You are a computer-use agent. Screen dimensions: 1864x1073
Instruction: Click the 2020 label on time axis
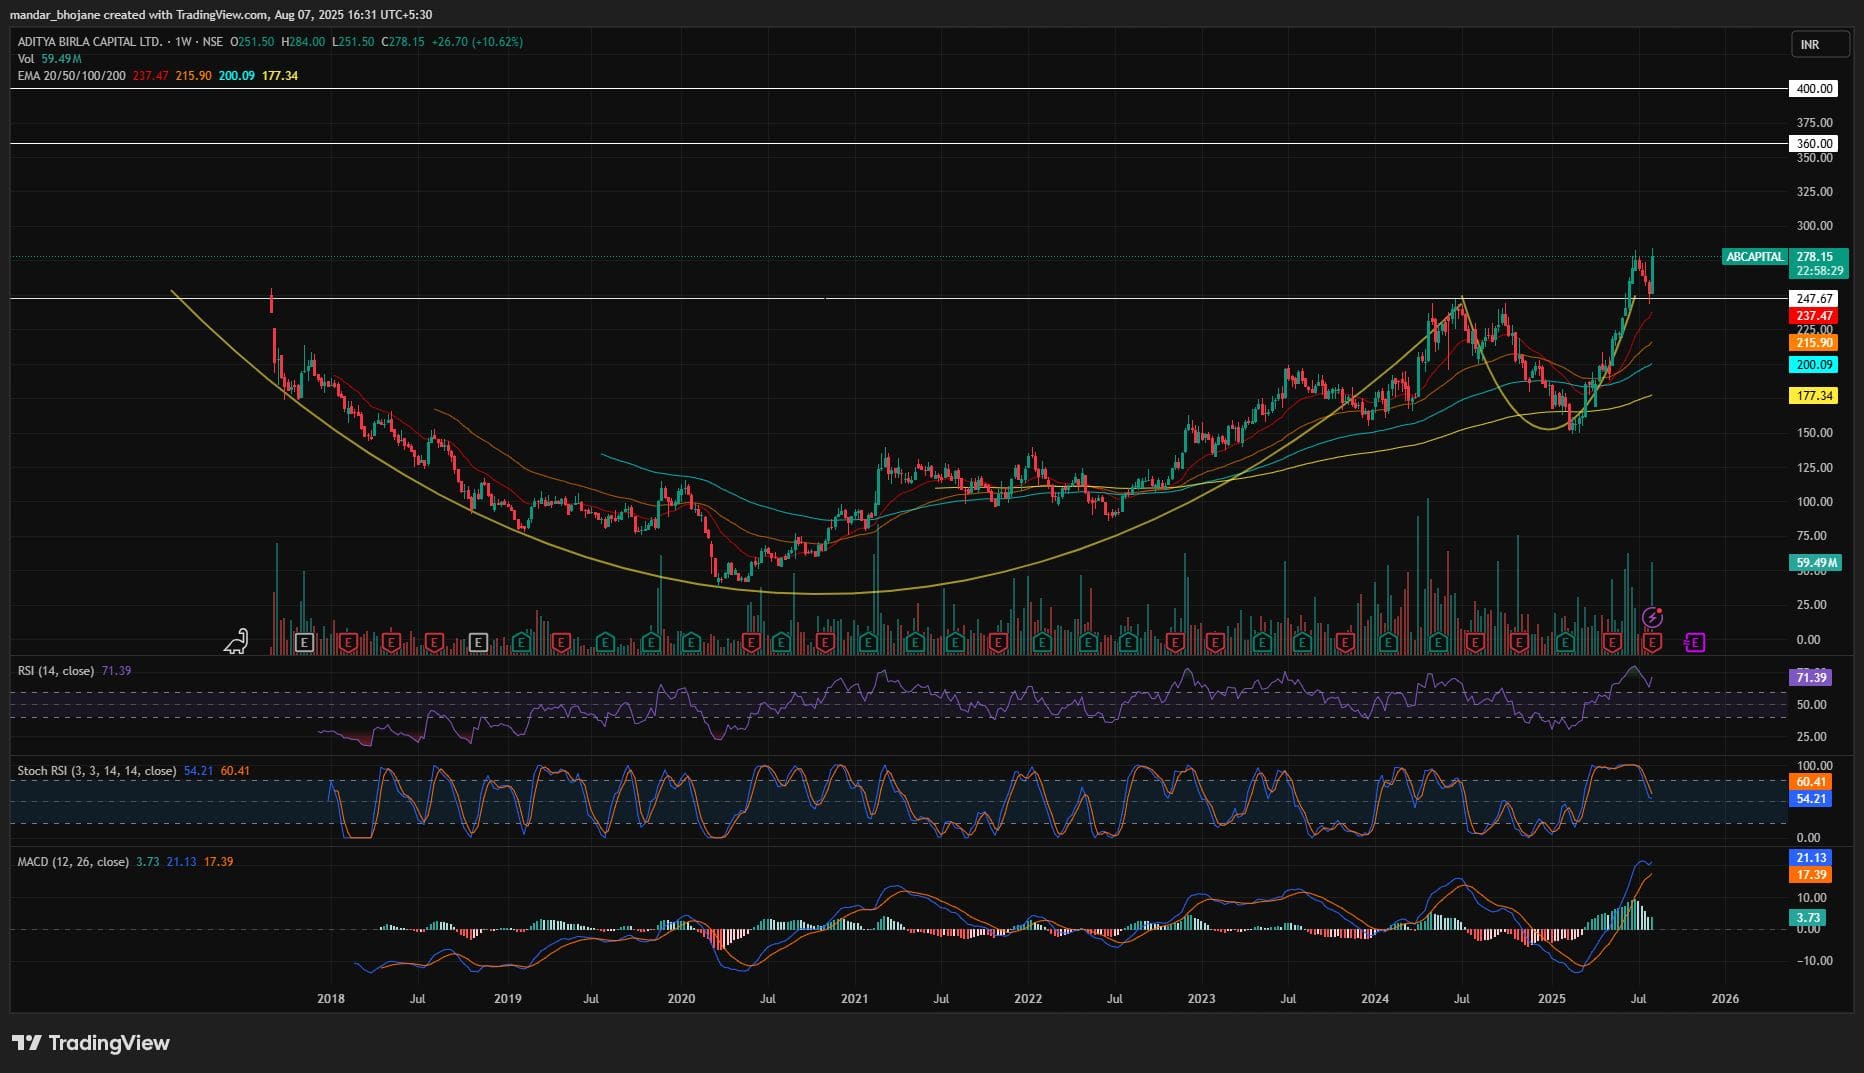click(x=681, y=999)
